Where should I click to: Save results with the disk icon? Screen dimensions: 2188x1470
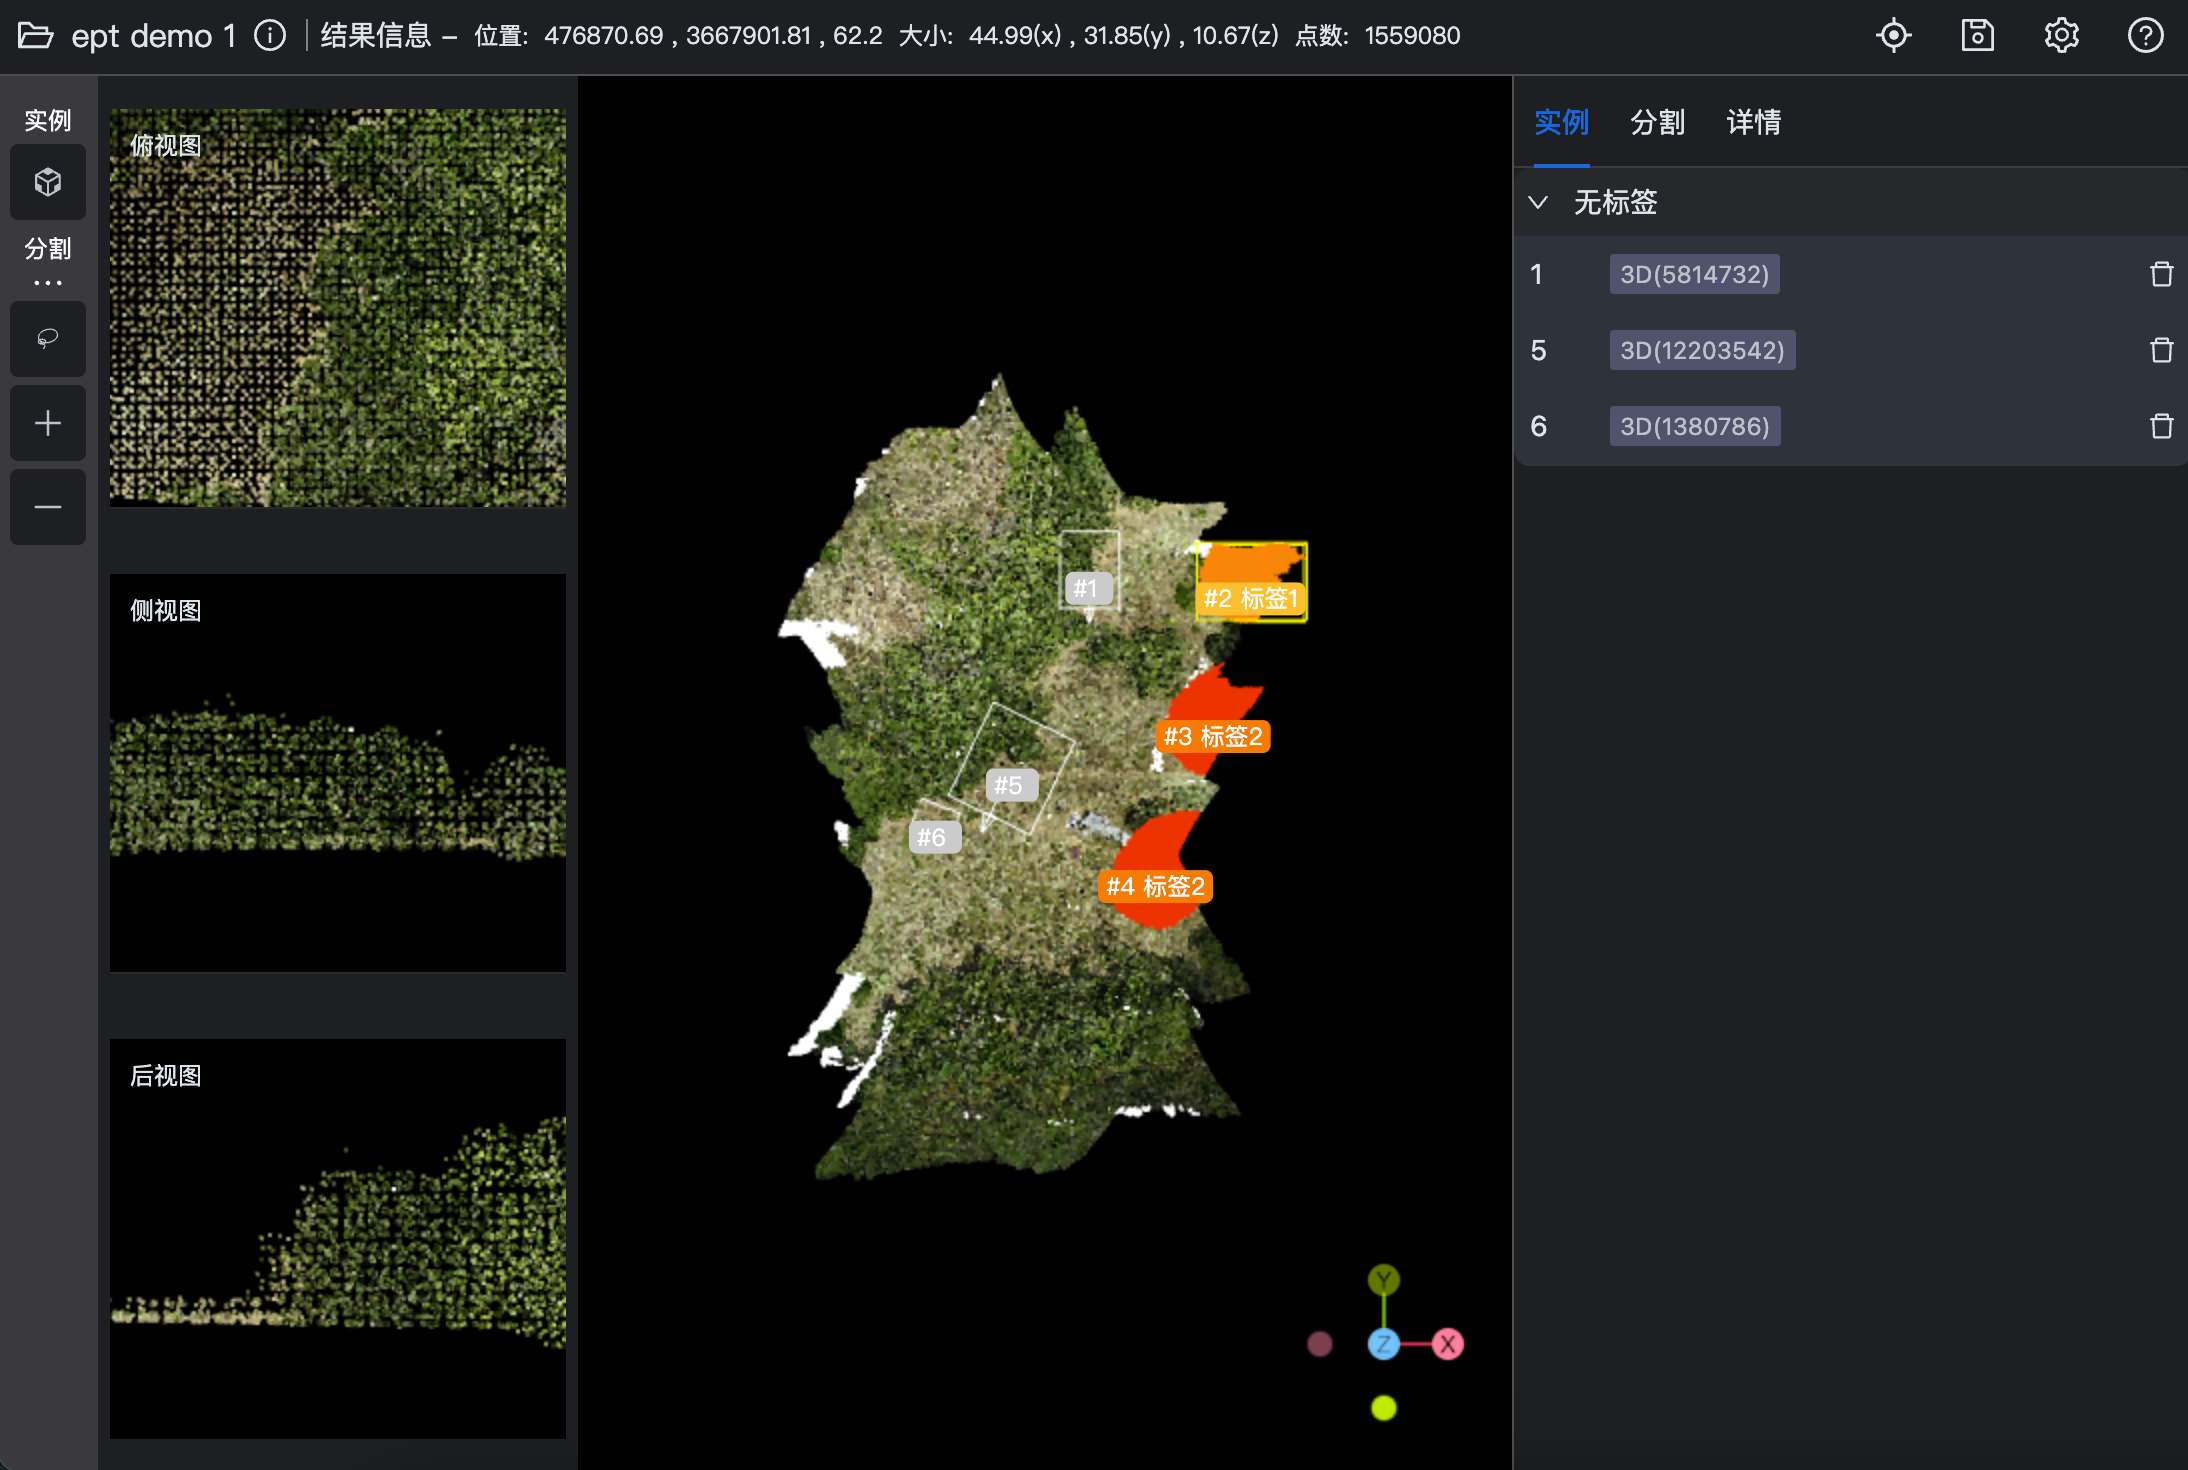click(x=1977, y=36)
